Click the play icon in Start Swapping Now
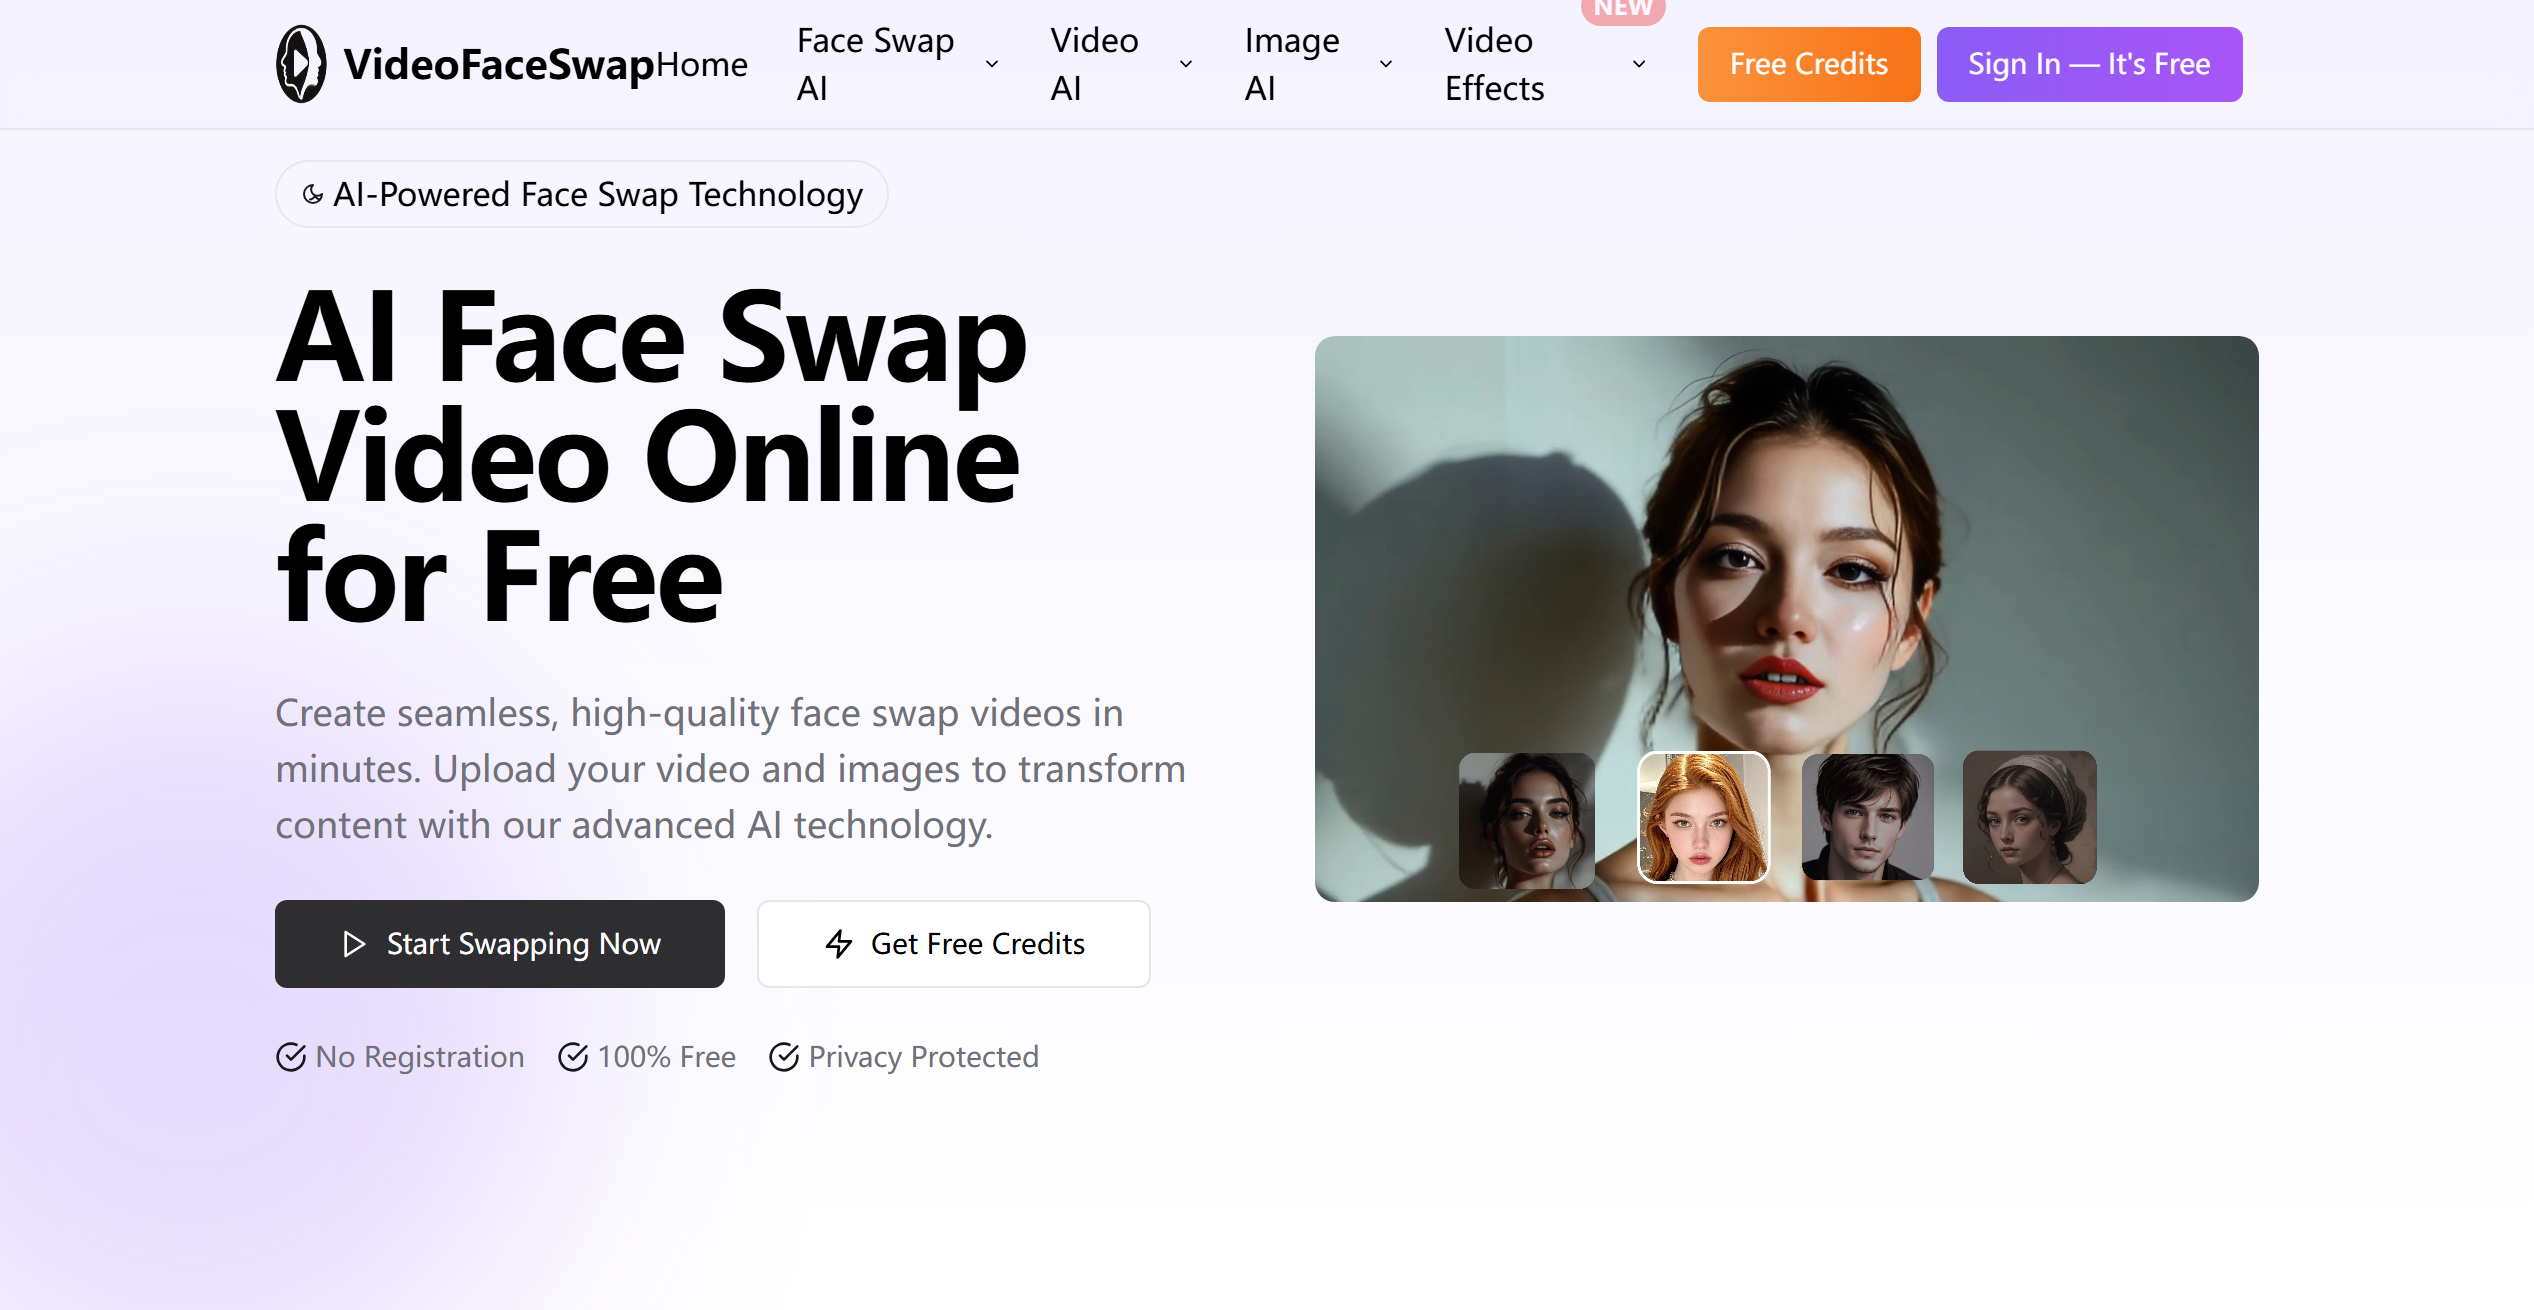This screenshot has height=1310, width=2534. coord(354,944)
